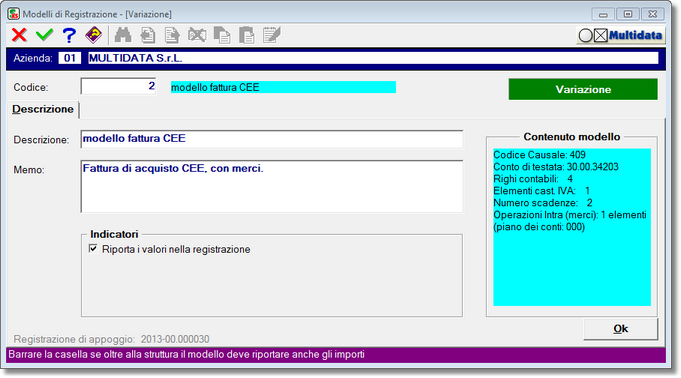Click the paste clipboard icon
This screenshot has height=378, width=681.
247,35
